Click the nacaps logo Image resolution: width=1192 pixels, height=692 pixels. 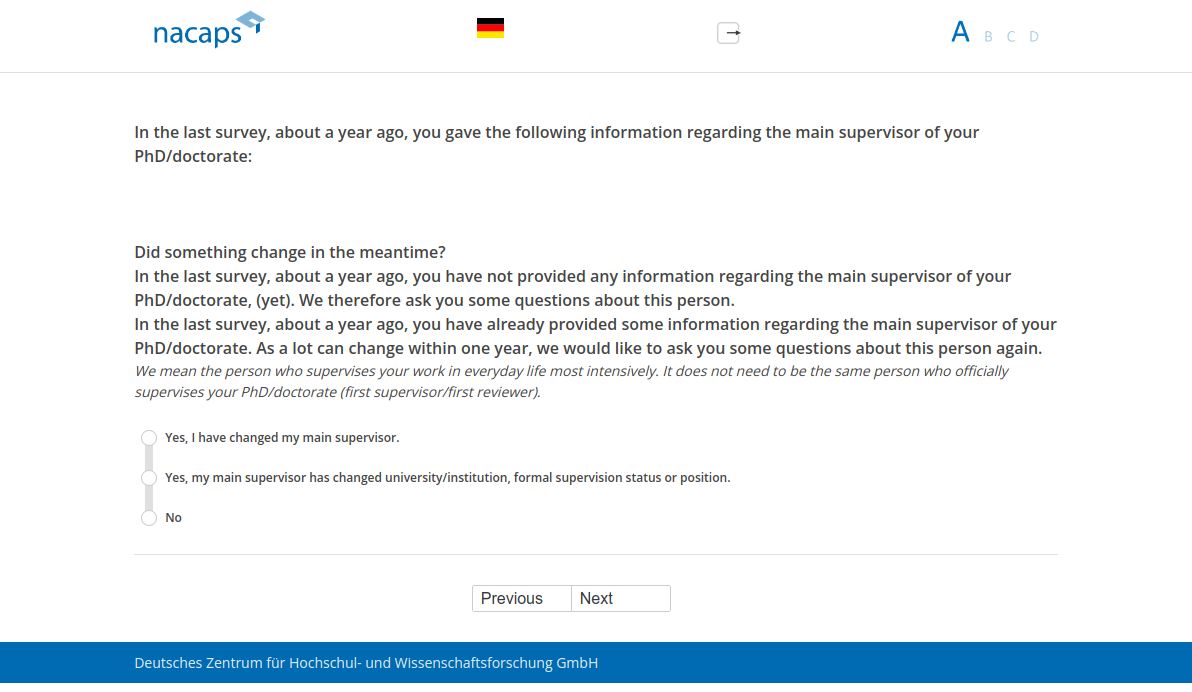point(209,30)
